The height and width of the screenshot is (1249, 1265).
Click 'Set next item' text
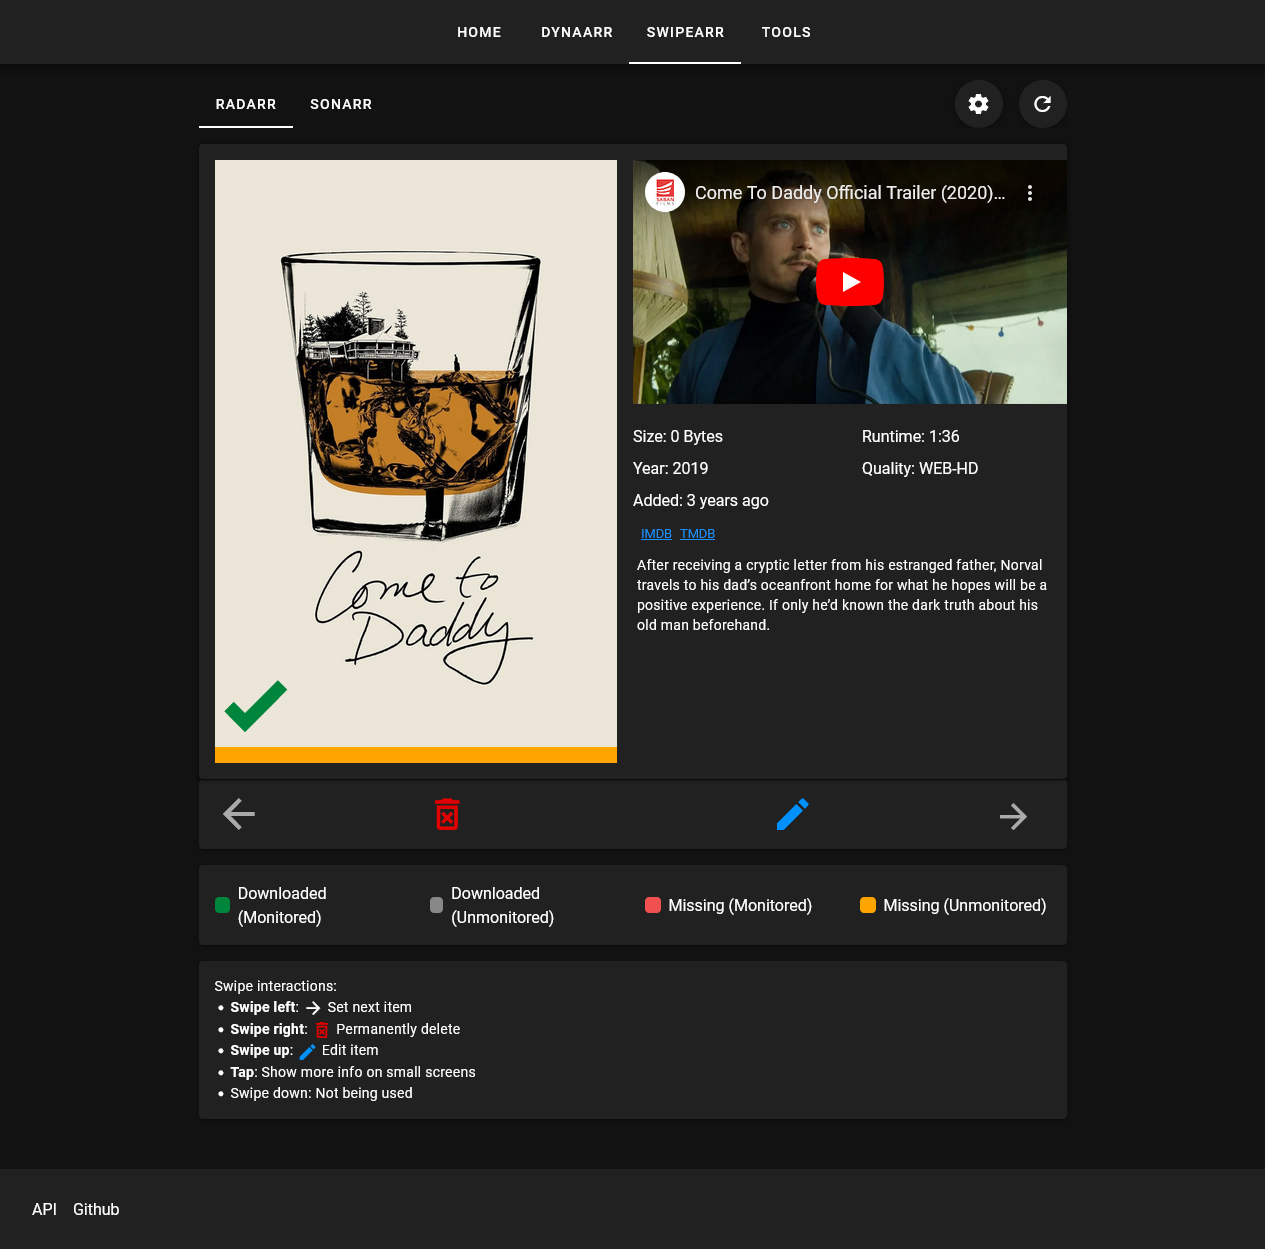(370, 1008)
